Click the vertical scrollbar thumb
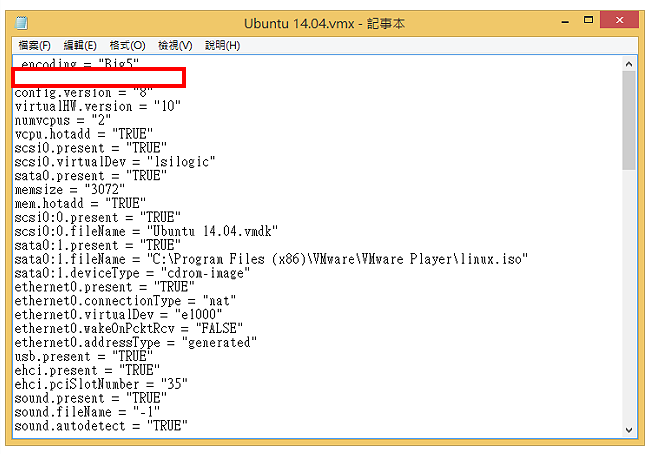This screenshot has width=649, height=454. 629,120
